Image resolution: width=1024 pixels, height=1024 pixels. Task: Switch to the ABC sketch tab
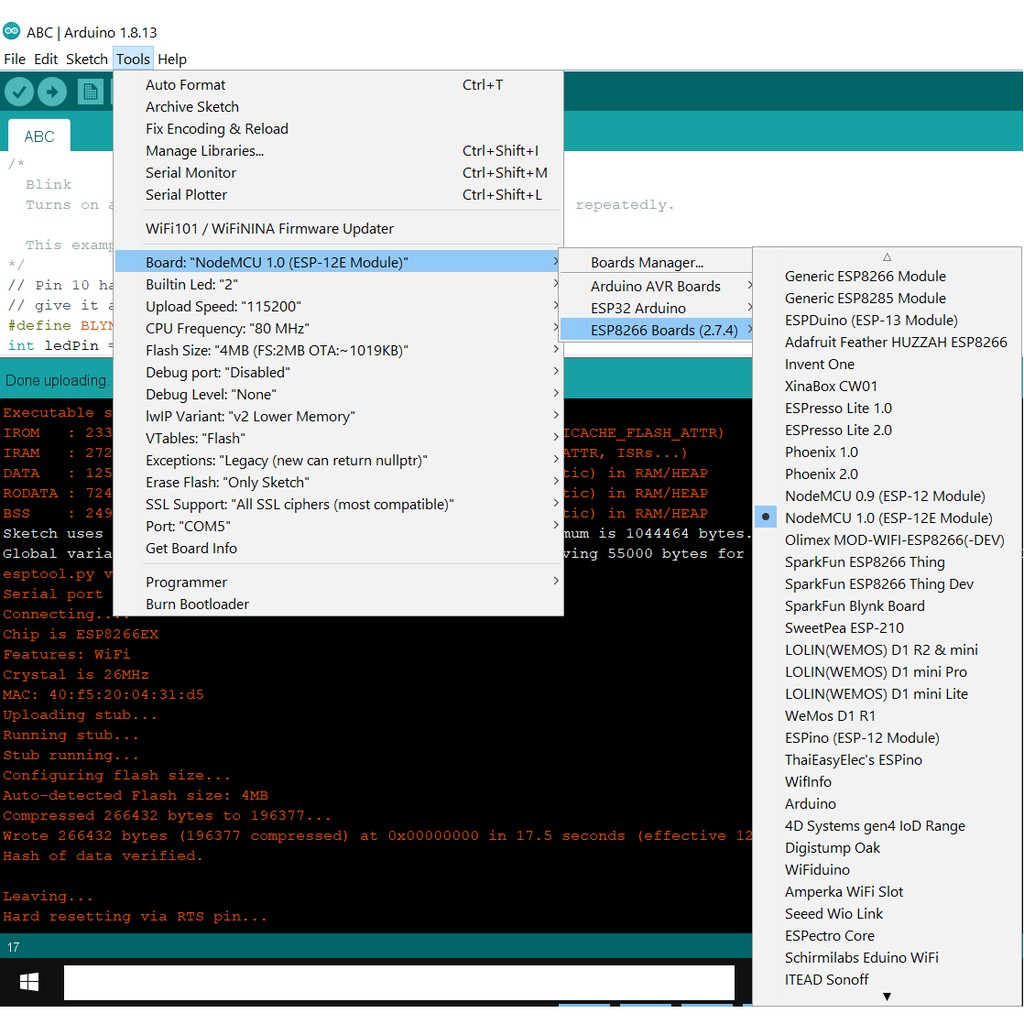pyautogui.click(x=39, y=137)
